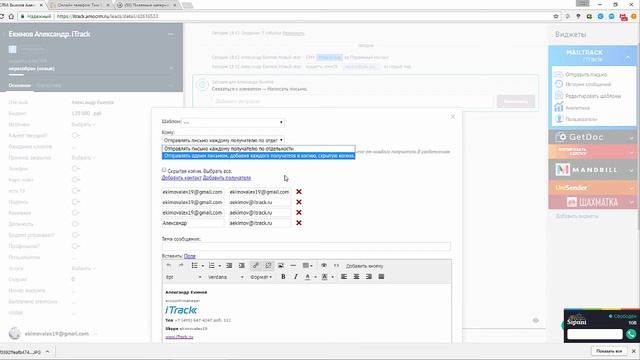The image size is (640, 360).
Task: Apply bold formatting
Action: 283,277
